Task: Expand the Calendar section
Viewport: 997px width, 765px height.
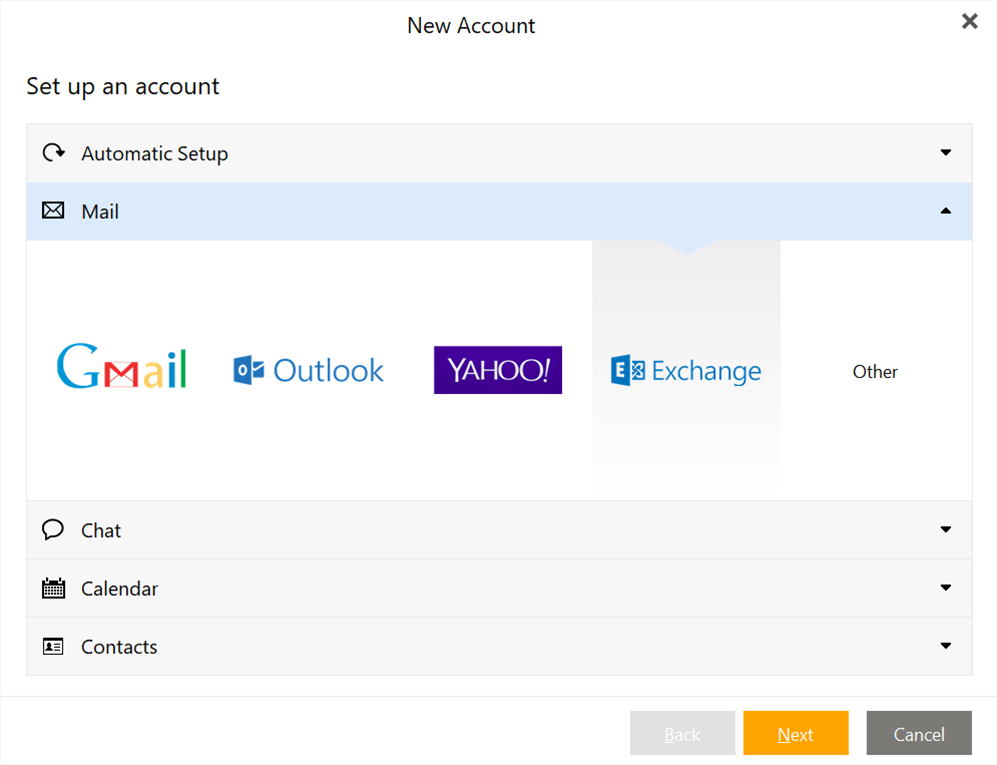Action: coord(945,588)
